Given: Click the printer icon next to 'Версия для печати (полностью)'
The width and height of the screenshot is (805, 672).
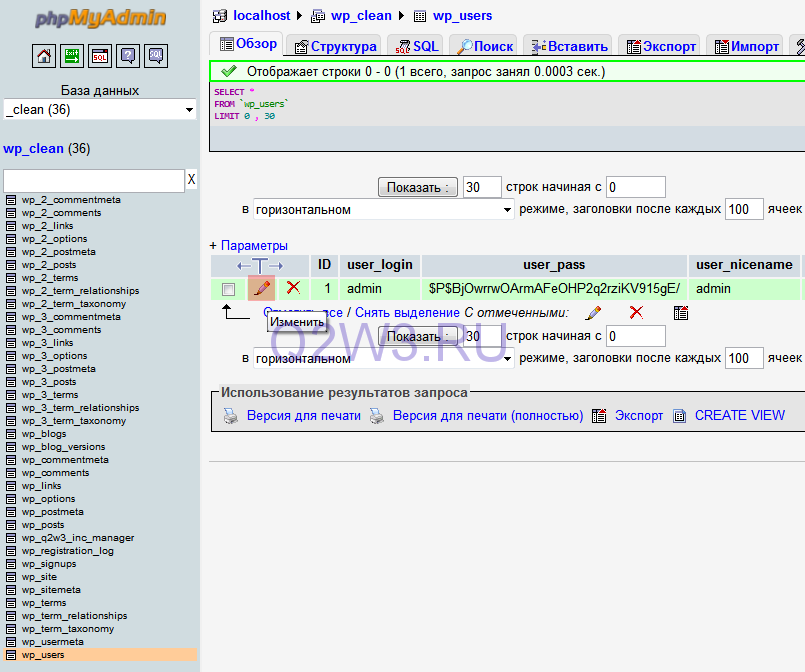Looking at the screenshot, I should 377,416.
